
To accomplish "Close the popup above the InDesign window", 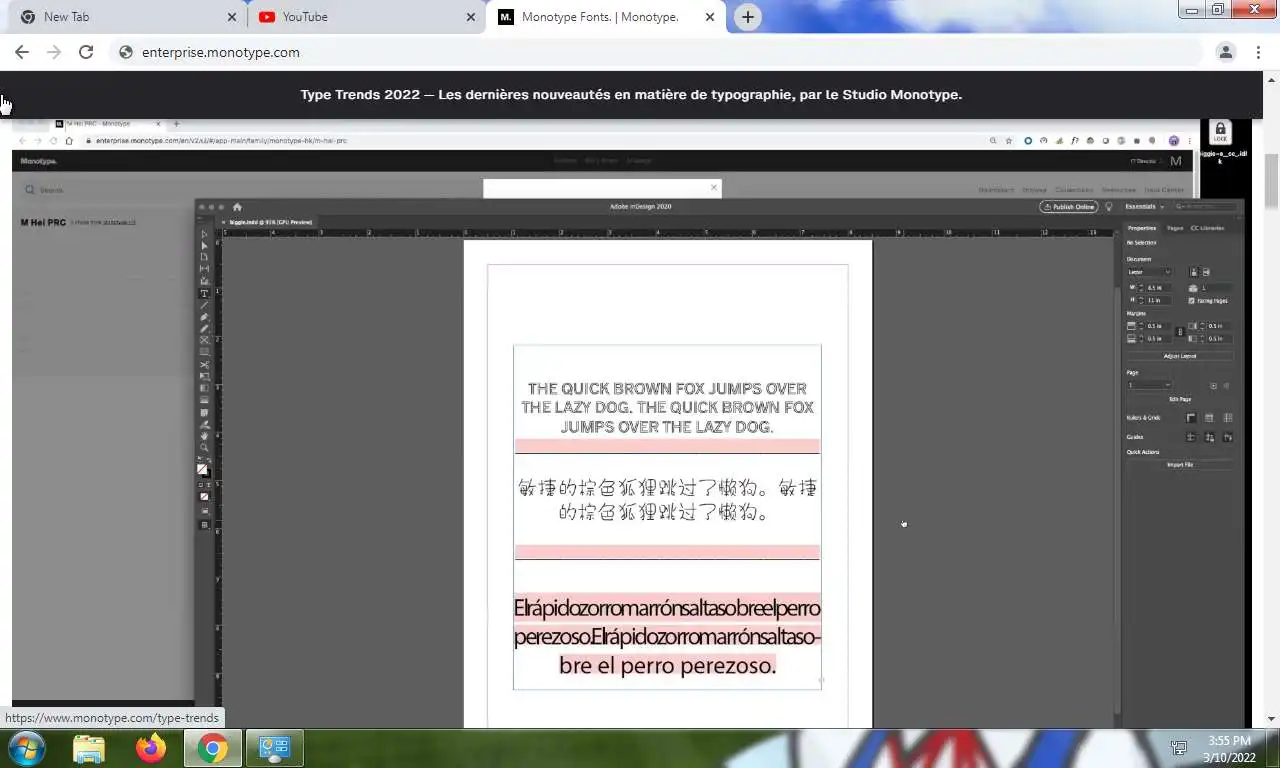I will pyautogui.click(x=714, y=187).
